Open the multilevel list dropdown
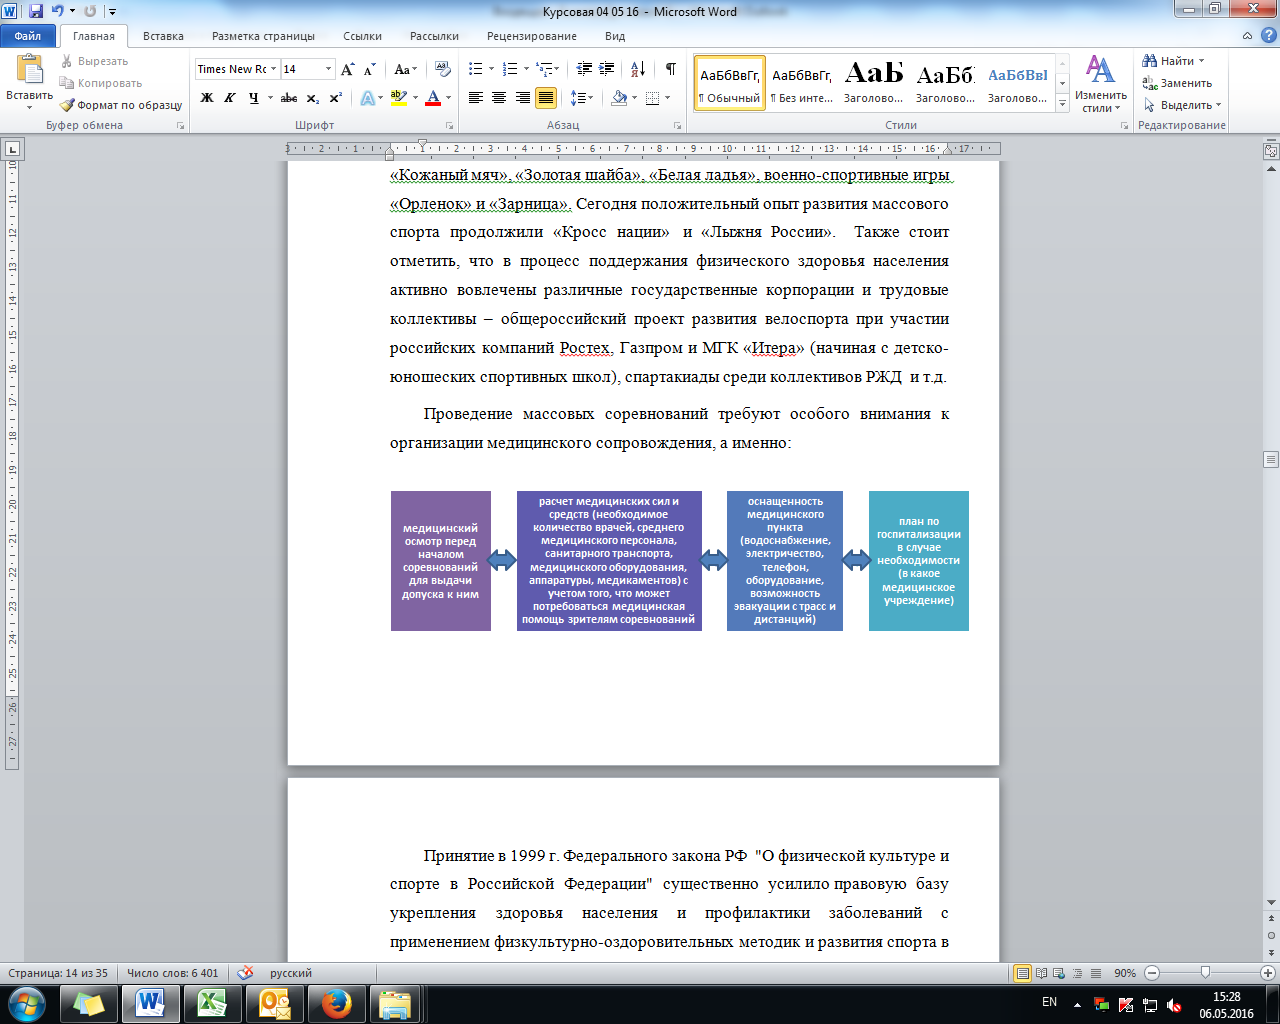Image resolution: width=1280 pixels, height=1024 pixels. pos(547,69)
